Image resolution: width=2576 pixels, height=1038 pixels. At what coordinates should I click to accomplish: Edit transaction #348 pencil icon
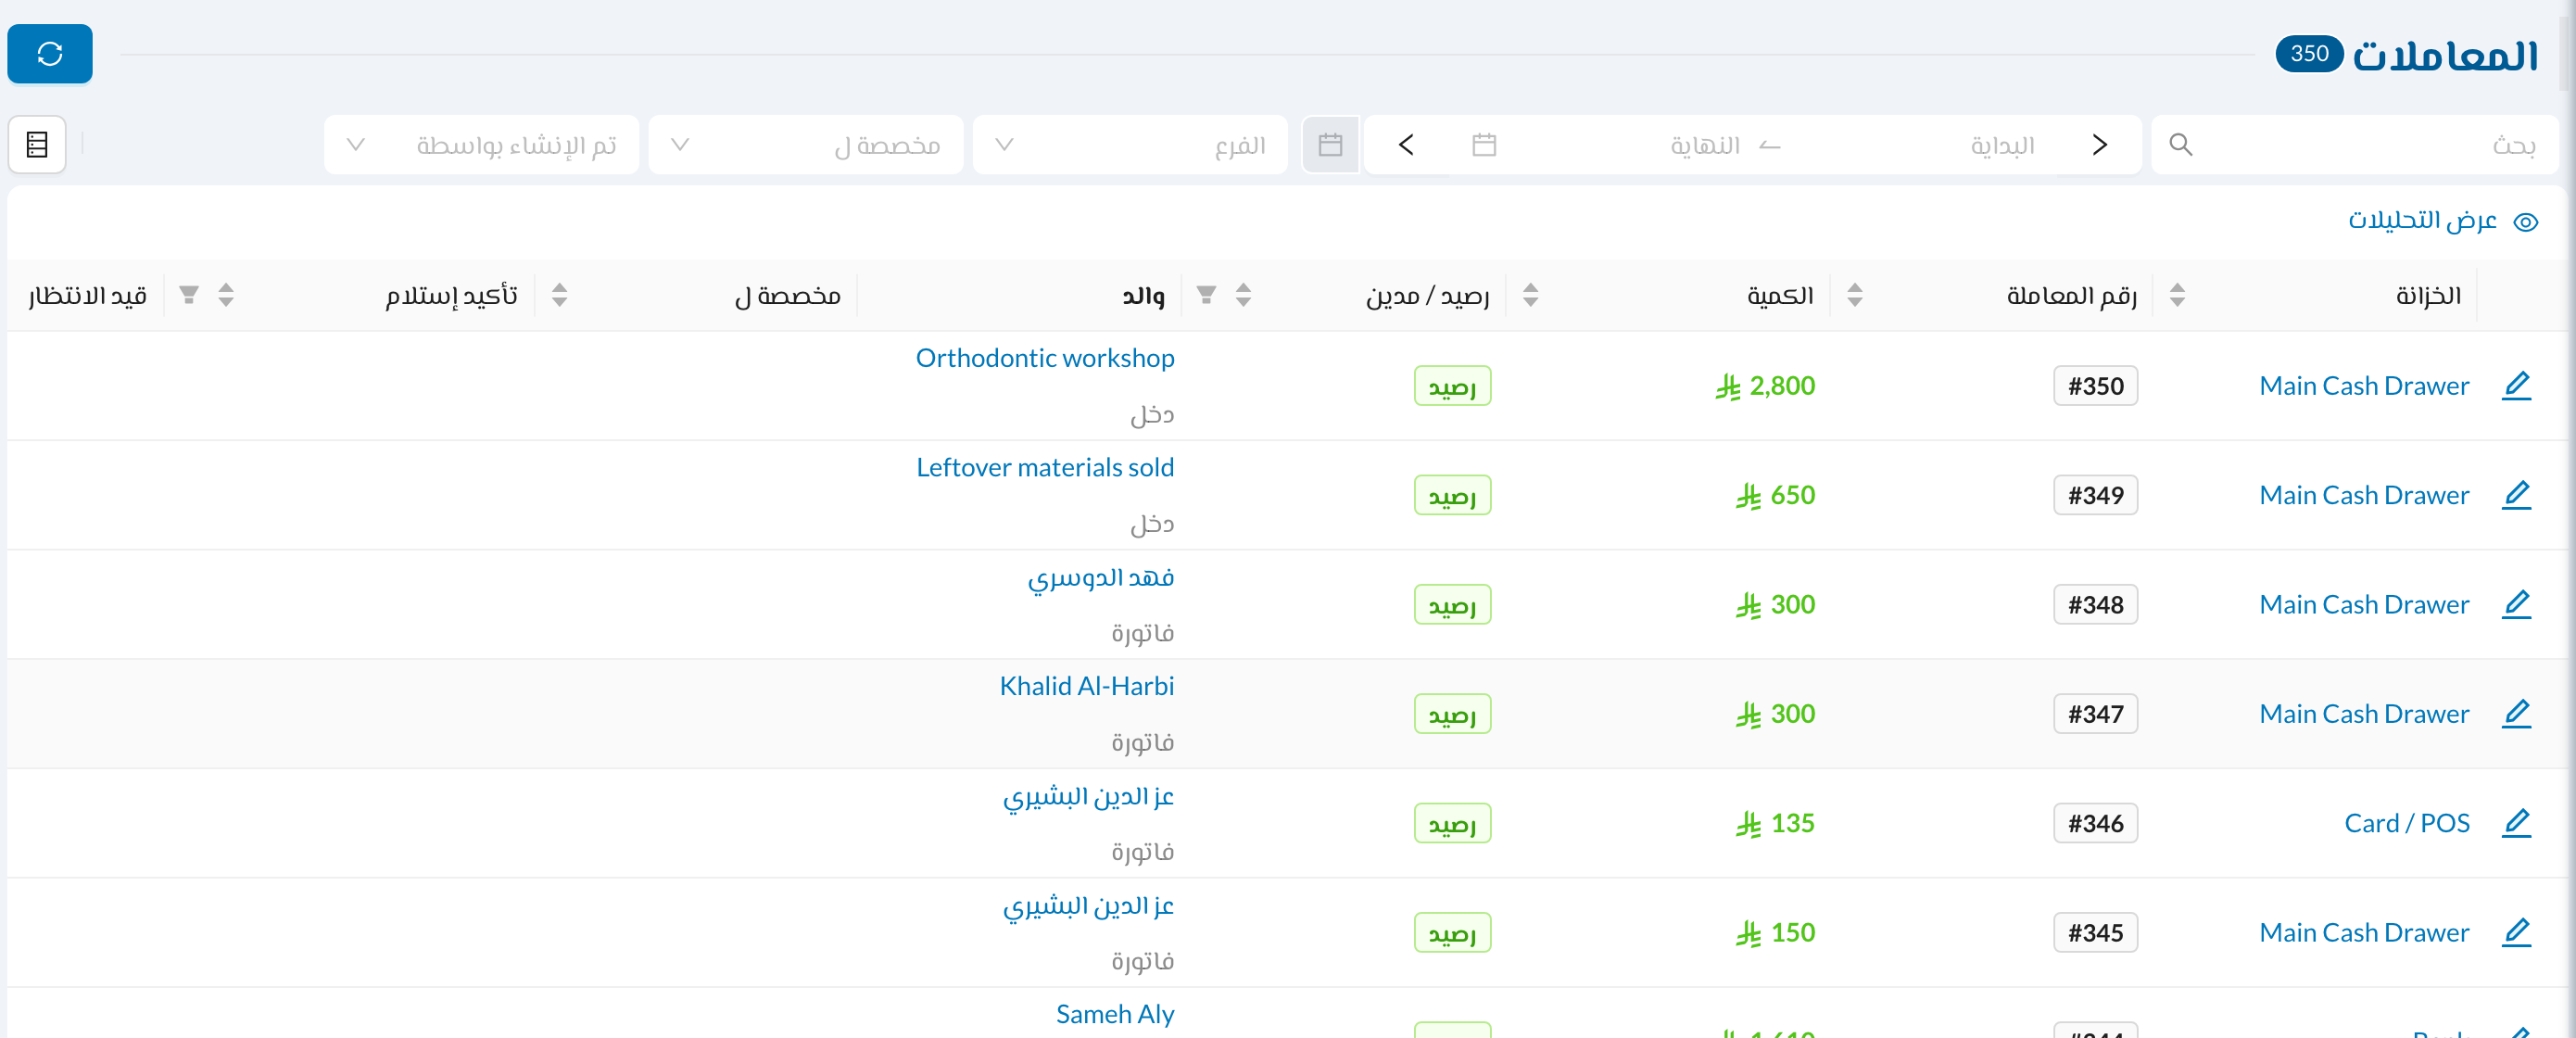[2517, 604]
